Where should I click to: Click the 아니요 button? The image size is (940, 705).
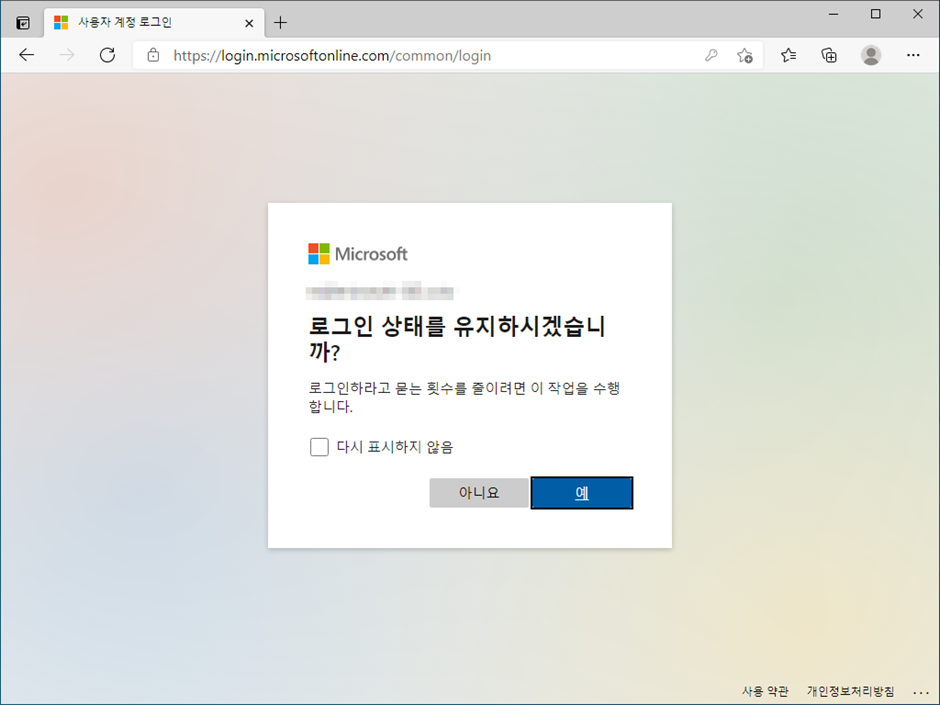pos(479,493)
